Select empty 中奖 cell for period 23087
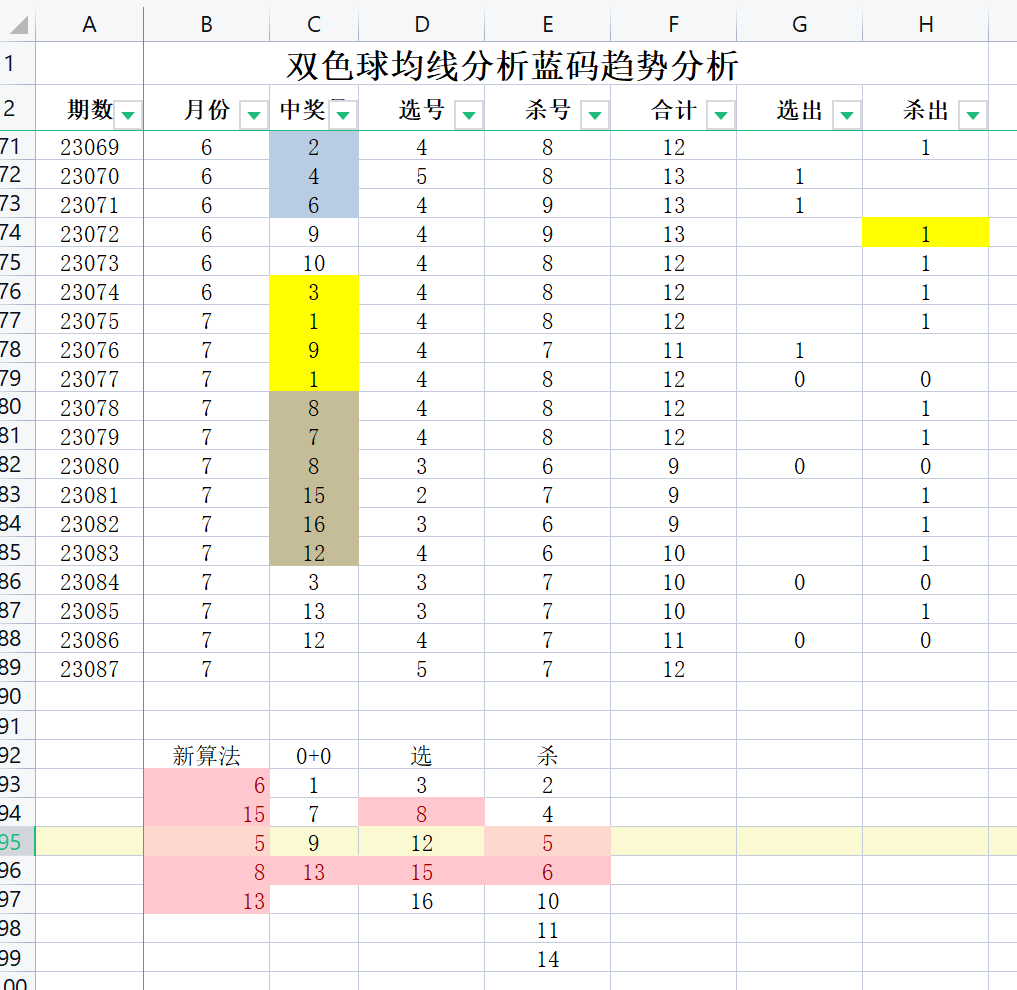The width and height of the screenshot is (1017, 990). [314, 668]
